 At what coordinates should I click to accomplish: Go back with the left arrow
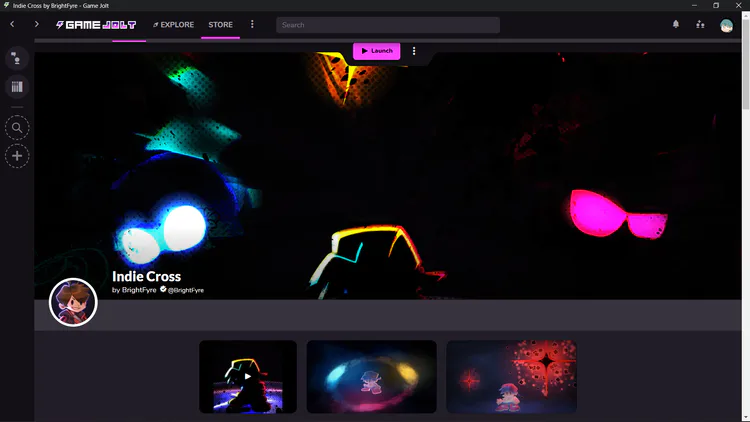[12, 24]
